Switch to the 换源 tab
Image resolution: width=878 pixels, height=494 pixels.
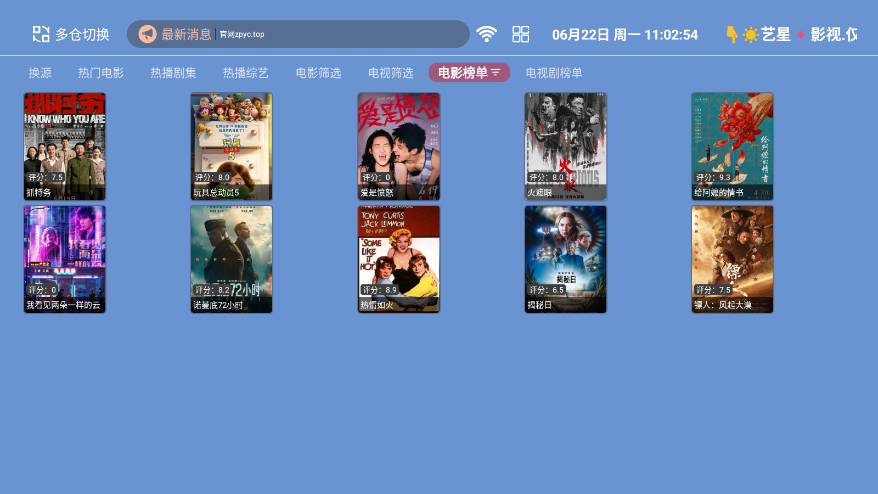(40, 73)
